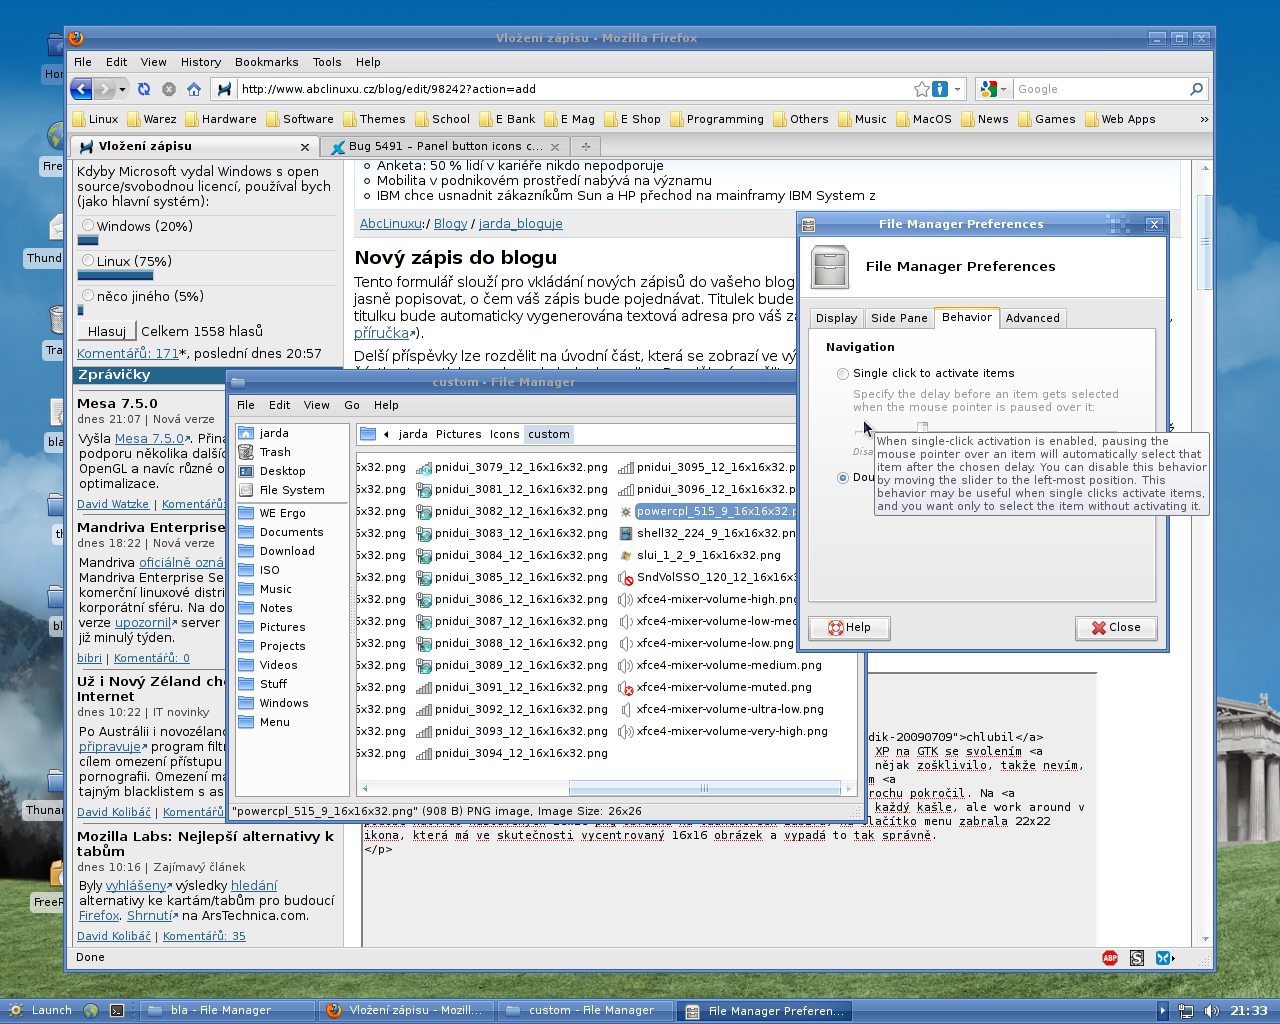Image resolution: width=1280 pixels, height=1024 pixels.
Task: Switch to Advanced tab in preferences
Action: click(x=1032, y=318)
